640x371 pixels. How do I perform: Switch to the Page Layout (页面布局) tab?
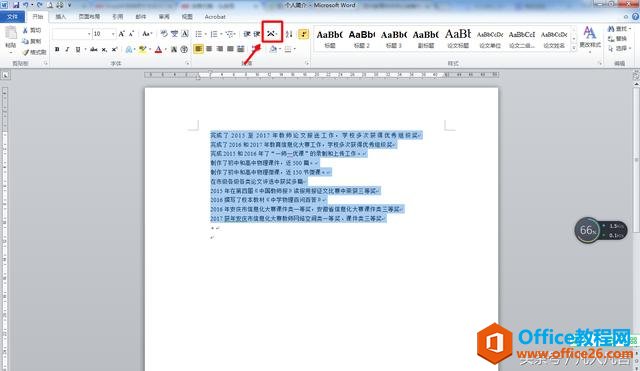coord(89,17)
